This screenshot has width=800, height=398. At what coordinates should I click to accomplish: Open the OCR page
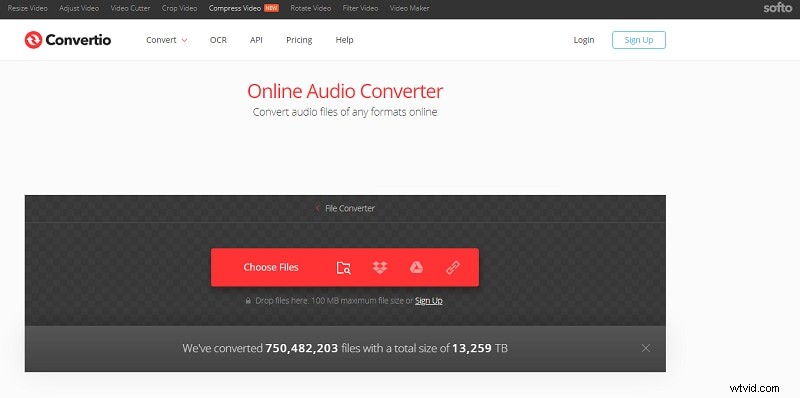(218, 40)
